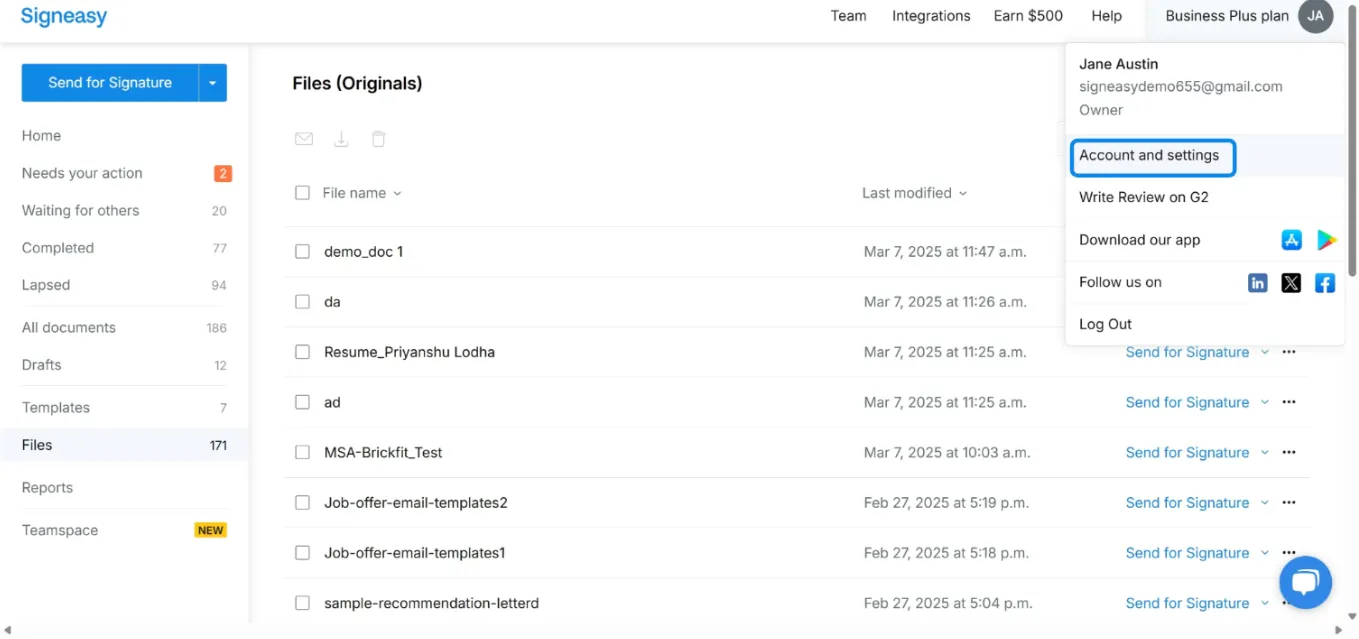Click the blue Send for Signature button
The height and width of the screenshot is (639, 1359).
pos(110,83)
